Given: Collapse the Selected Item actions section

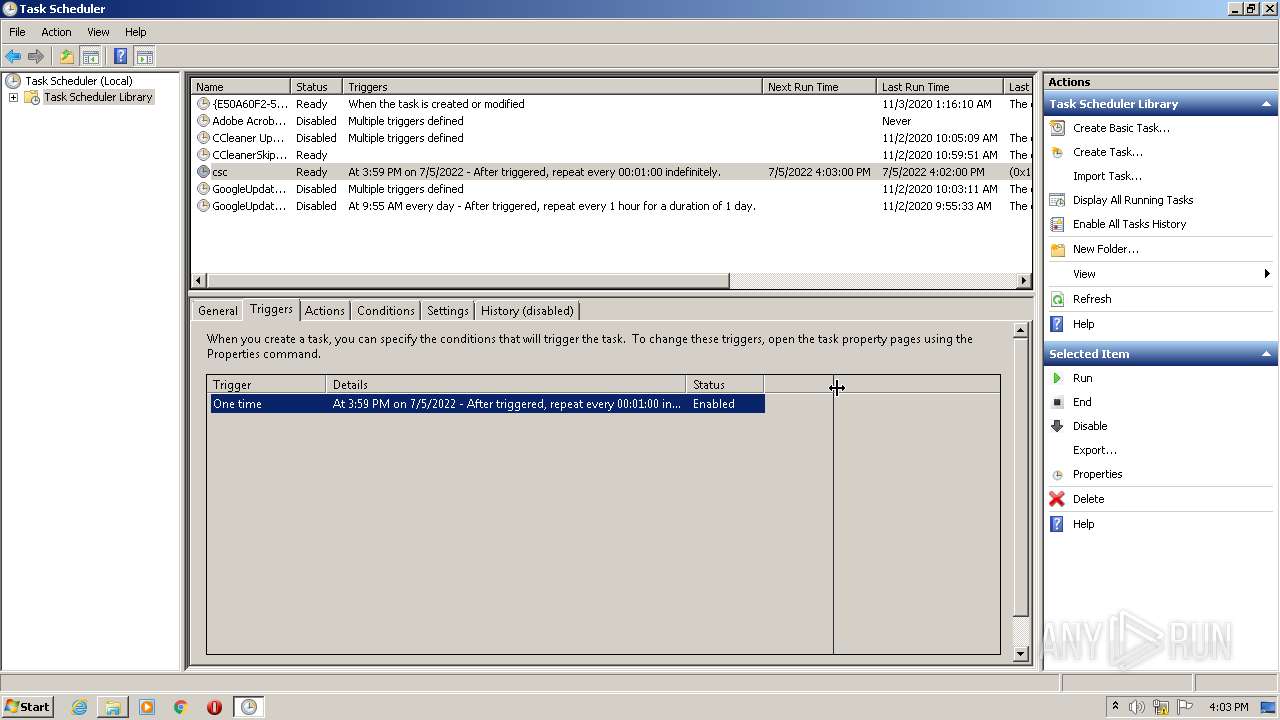Looking at the screenshot, I should [x=1266, y=354].
